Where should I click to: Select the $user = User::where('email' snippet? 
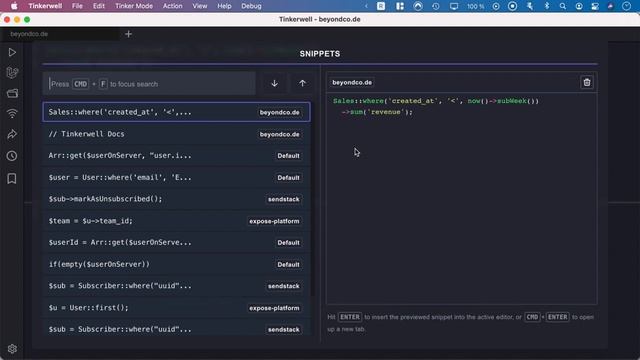(176, 178)
